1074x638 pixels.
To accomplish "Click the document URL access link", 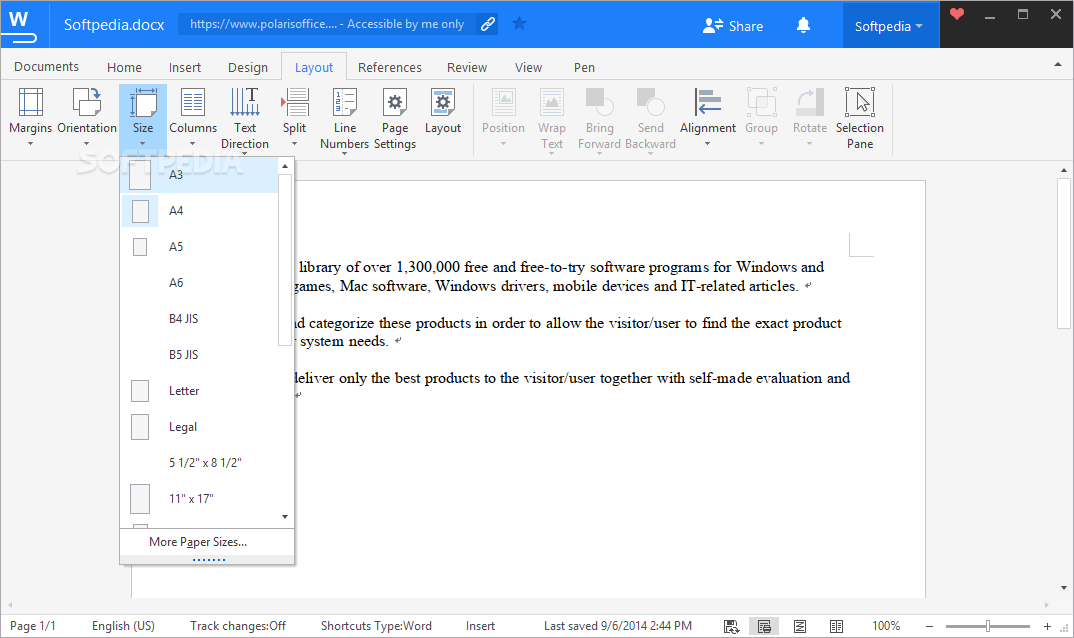I will (327, 24).
